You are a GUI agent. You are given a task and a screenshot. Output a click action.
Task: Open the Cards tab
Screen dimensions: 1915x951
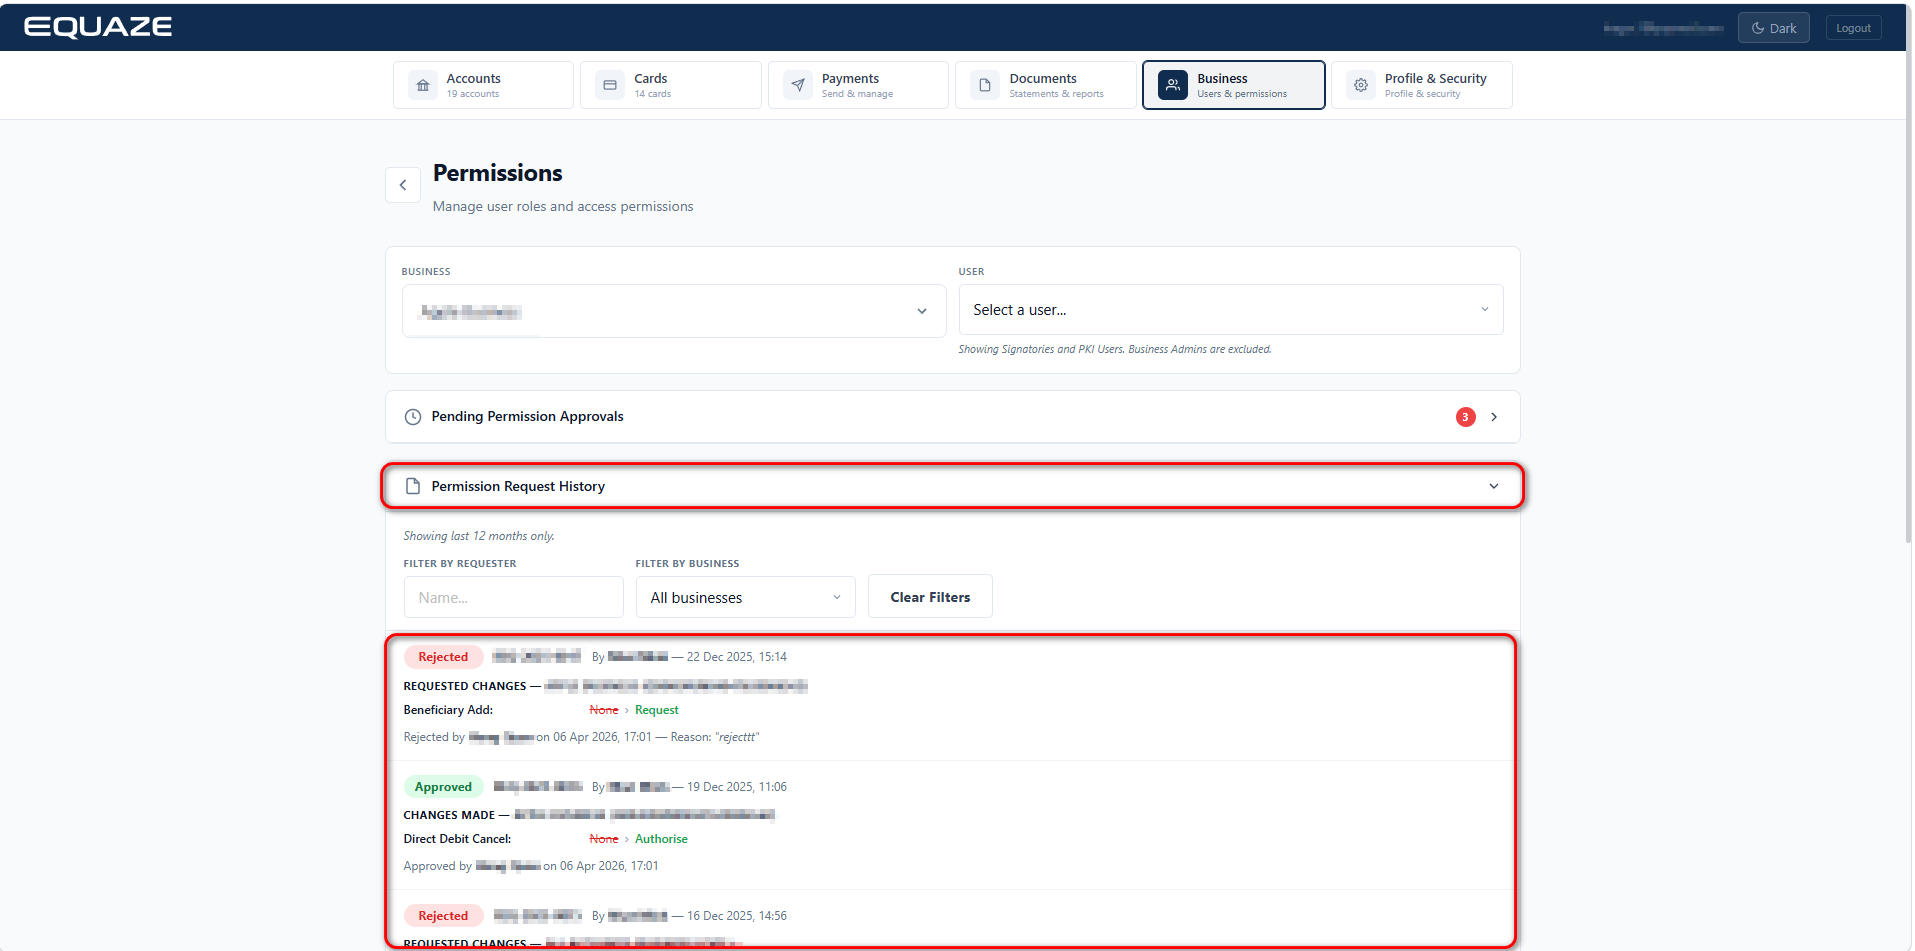click(x=671, y=85)
